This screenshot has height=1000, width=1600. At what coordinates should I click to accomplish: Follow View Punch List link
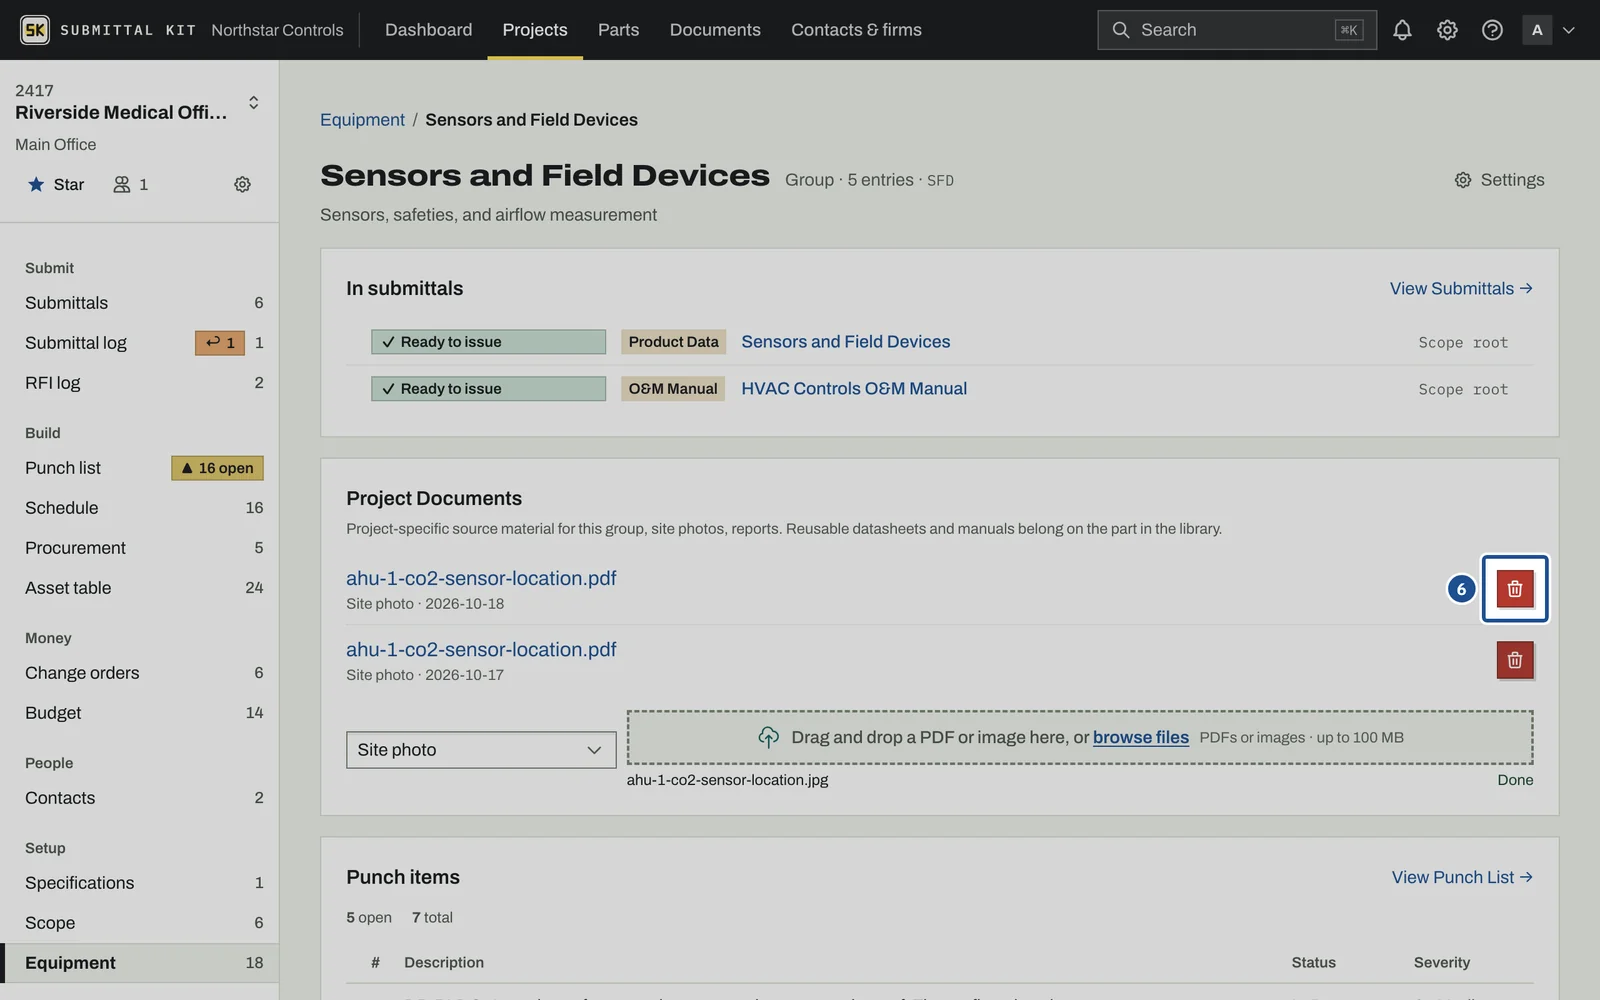1462,877
